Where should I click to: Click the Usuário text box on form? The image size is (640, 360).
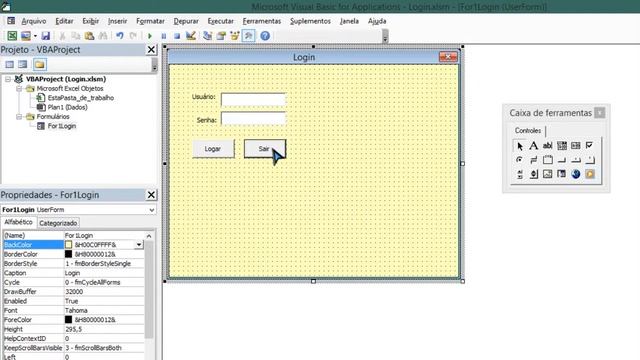(x=253, y=99)
